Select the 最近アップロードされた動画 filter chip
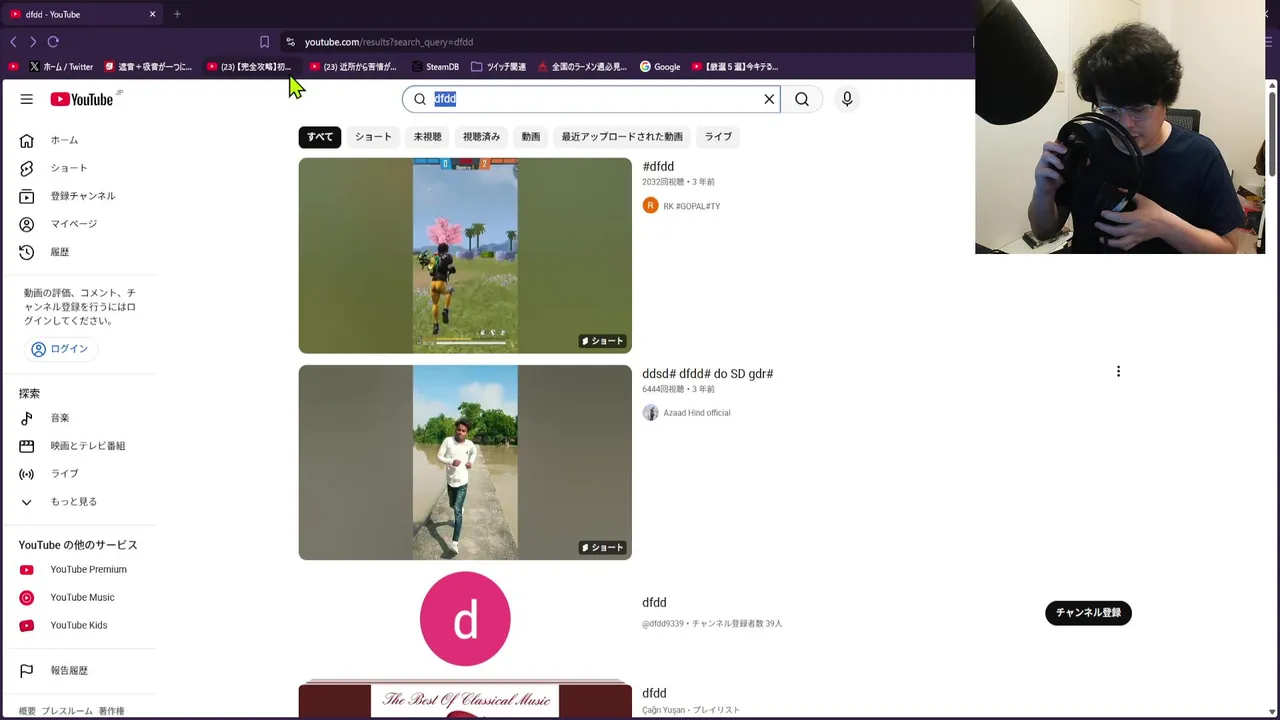1280x720 pixels. [x=622, y=137]
